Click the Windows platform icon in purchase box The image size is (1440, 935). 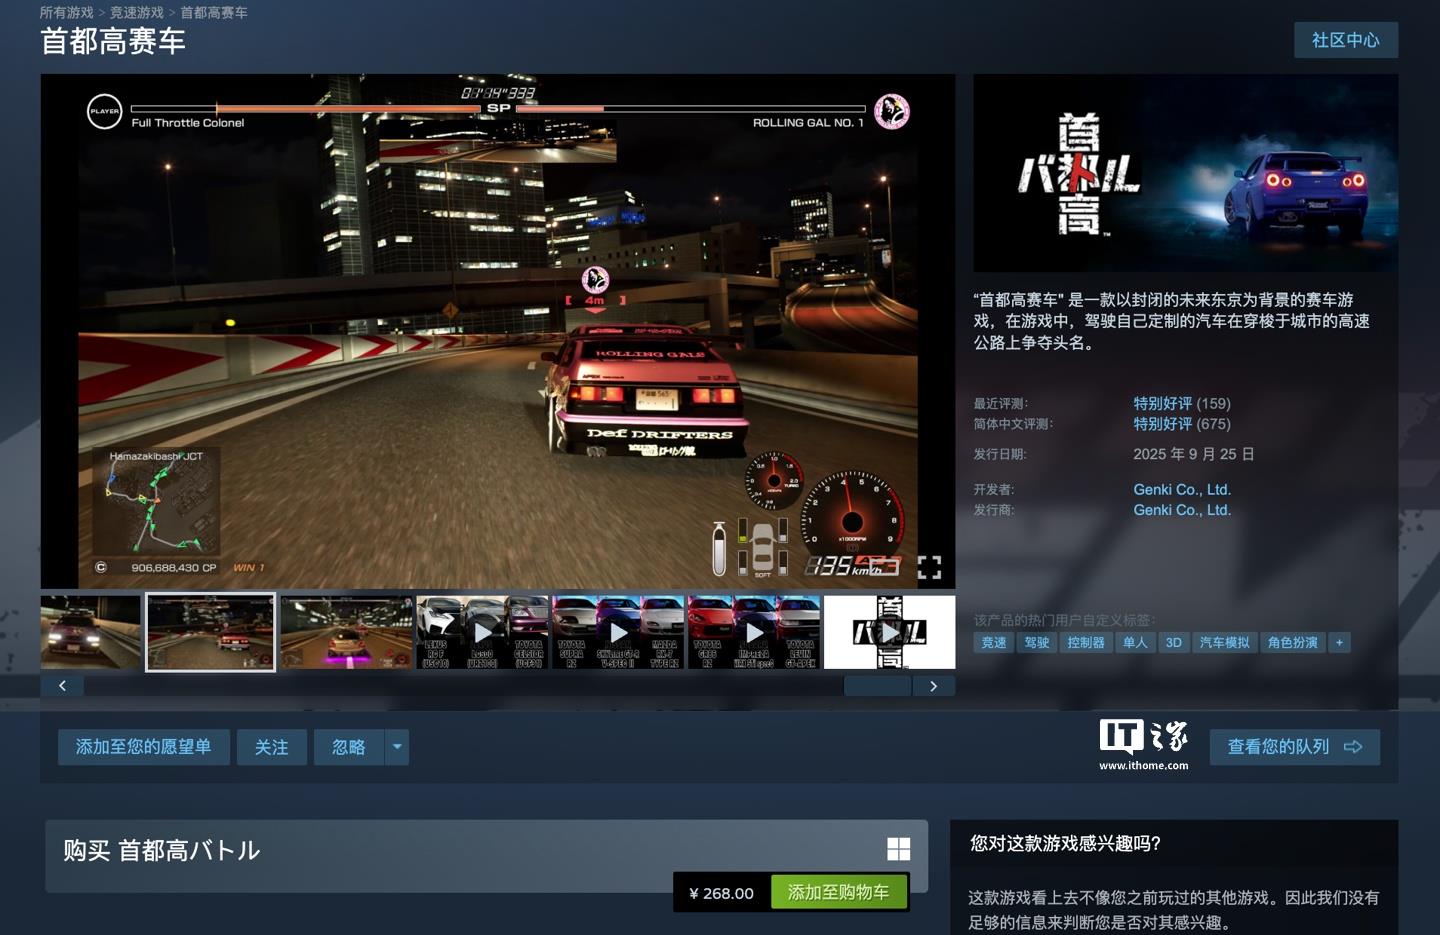click(898, 849)
